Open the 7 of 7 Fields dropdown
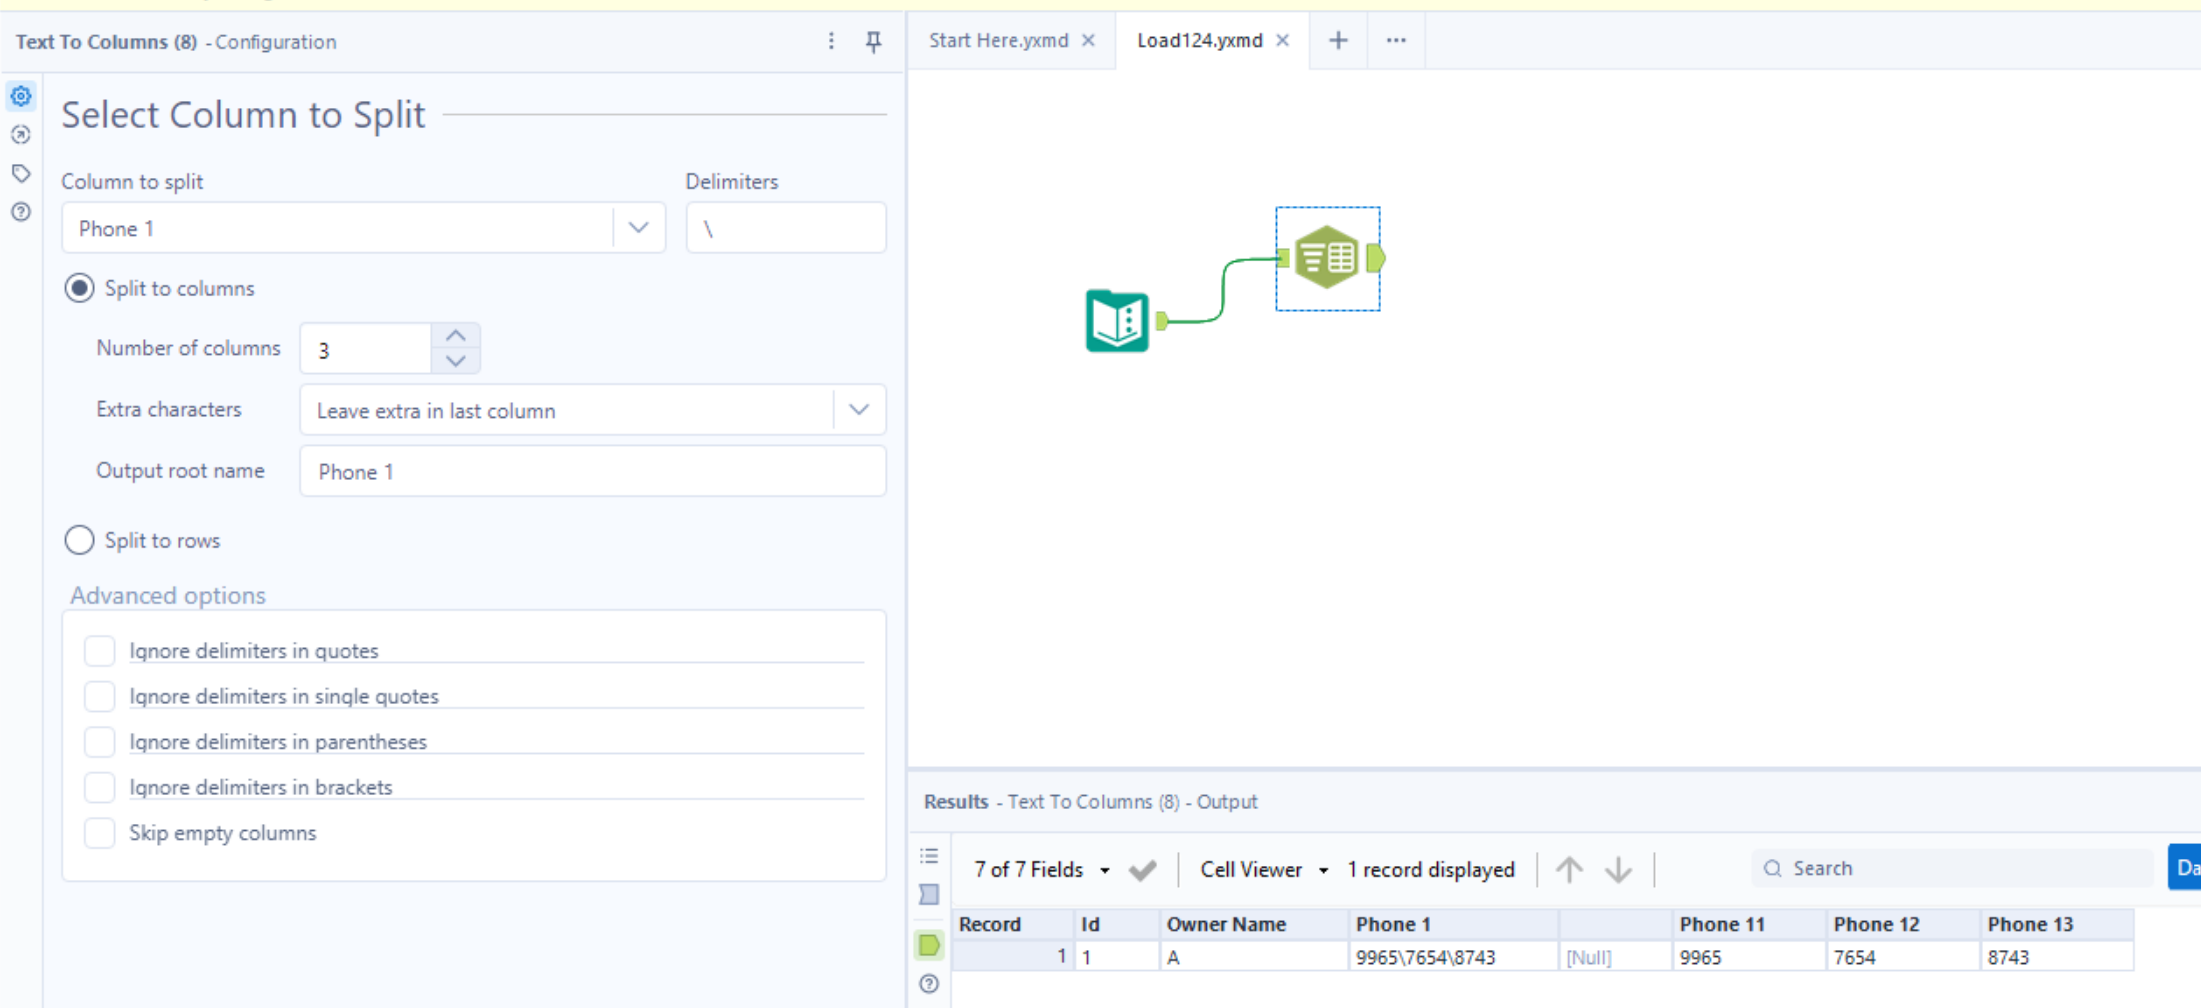The width and height of the screenshot is (2201, 1008). pyautogui.click(x=1104, y=869)
